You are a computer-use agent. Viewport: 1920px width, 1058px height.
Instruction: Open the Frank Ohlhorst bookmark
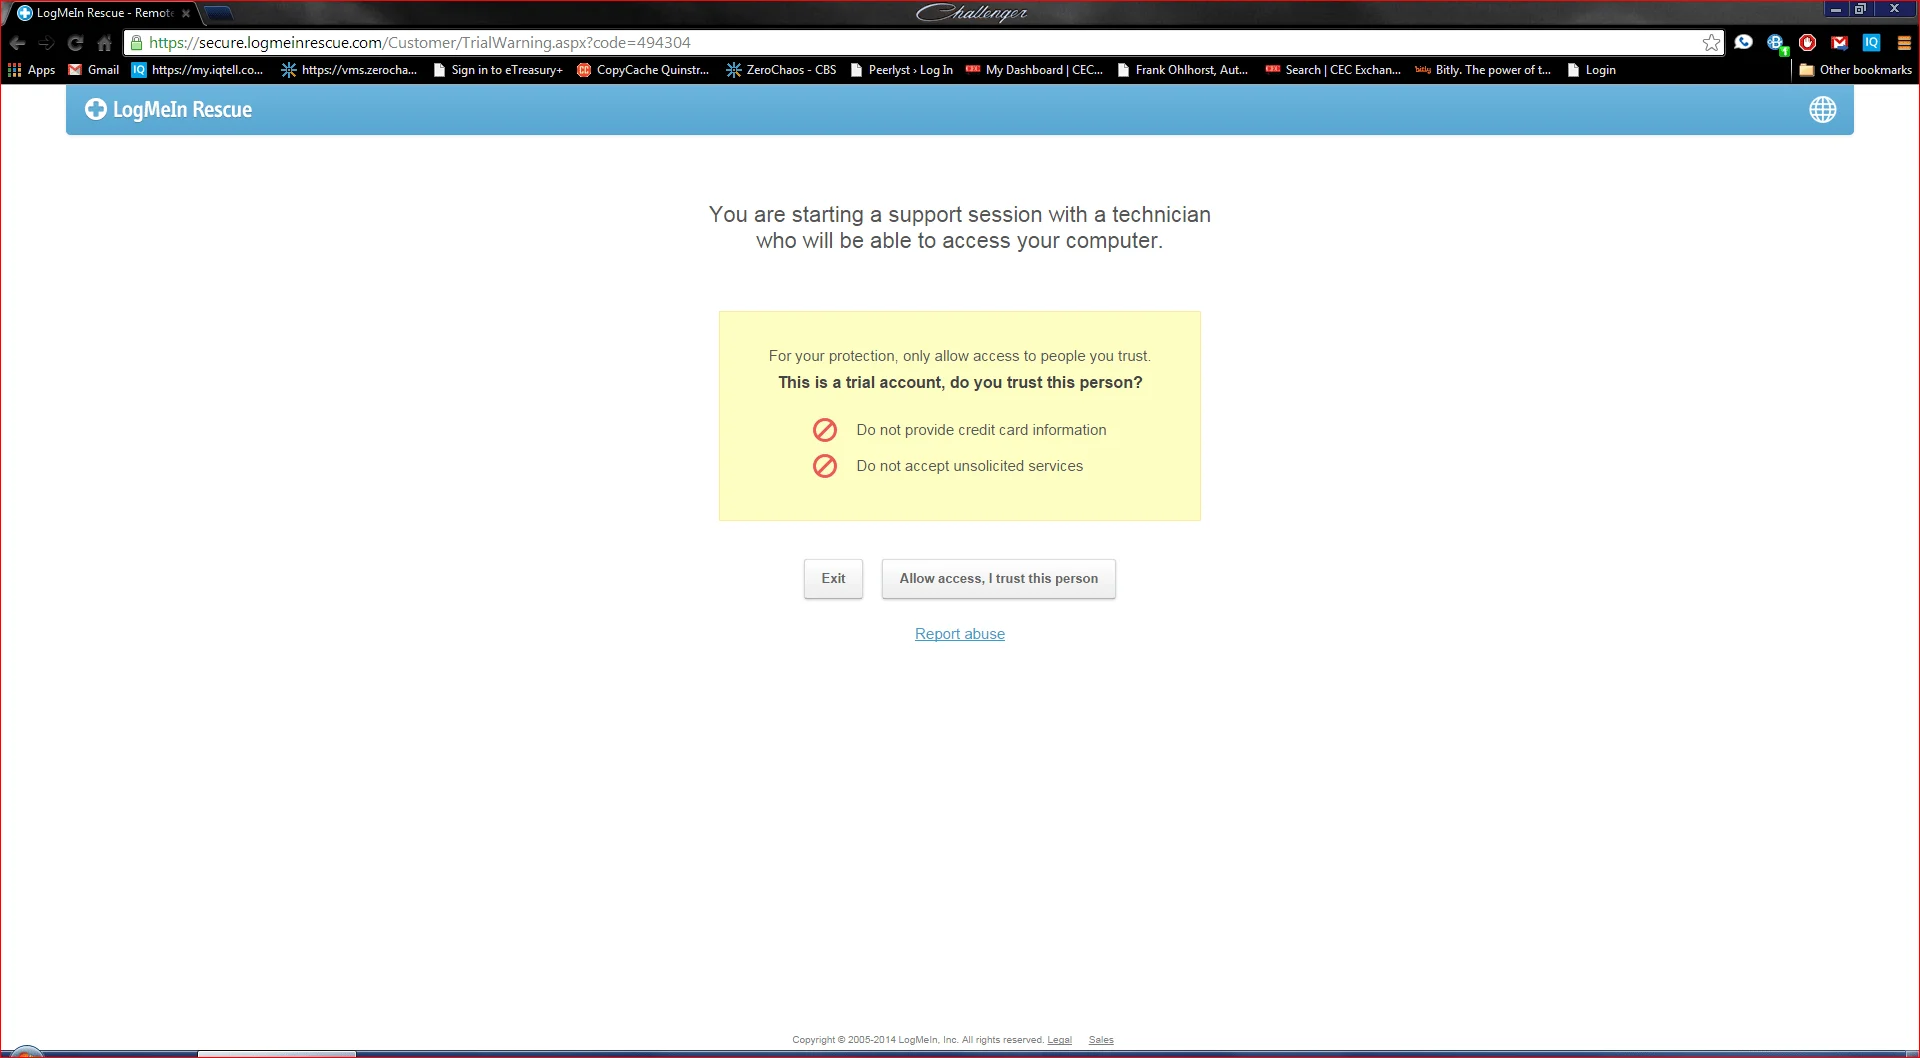tap(1182, 70)
